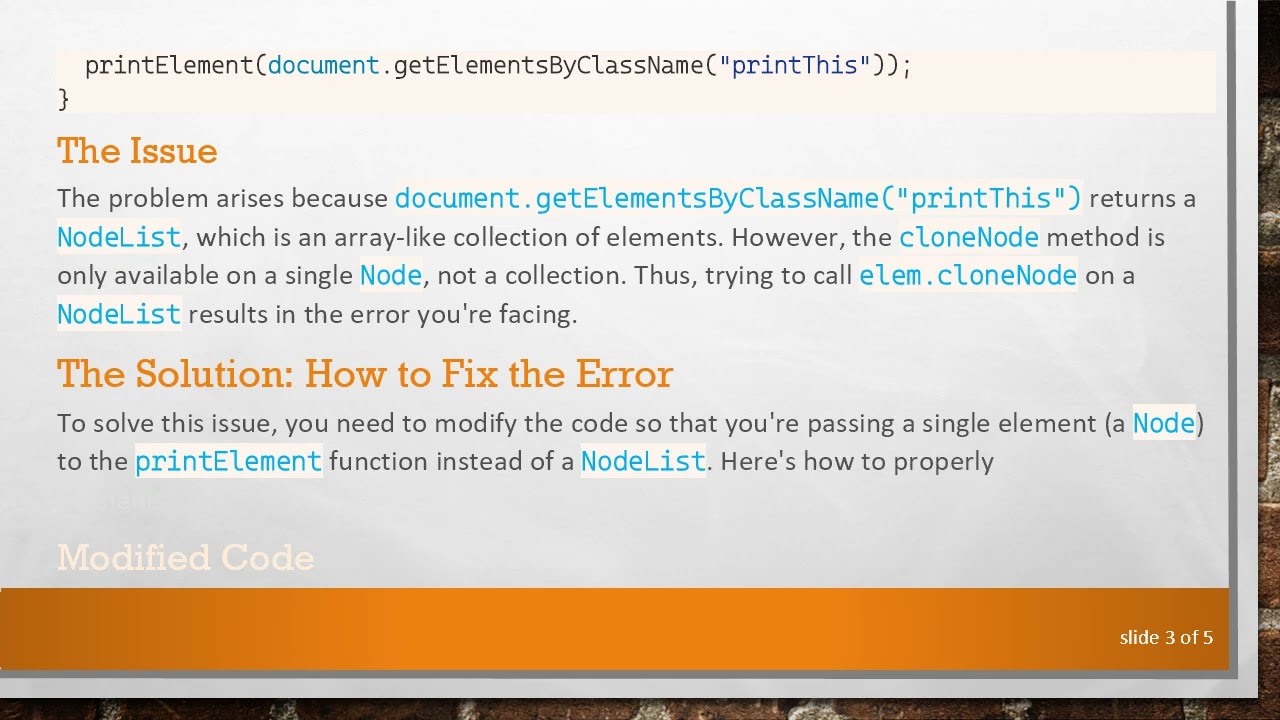Click "The Solution: How to Fix the Error" heading

click(x=364, y=374)
